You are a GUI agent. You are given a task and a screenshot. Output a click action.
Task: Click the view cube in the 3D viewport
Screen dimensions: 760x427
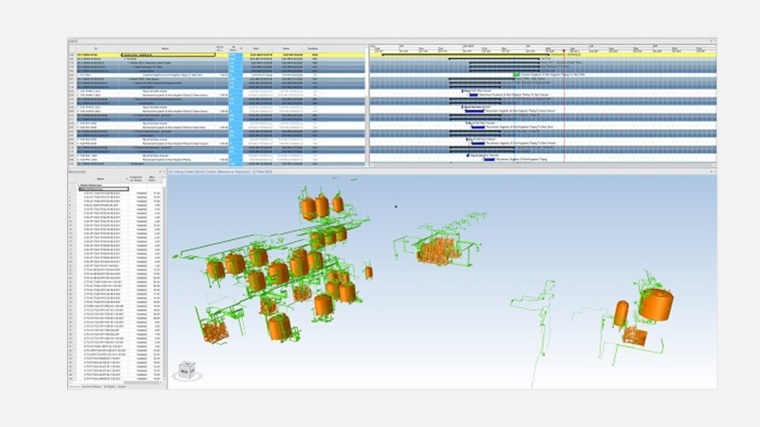pos(187,370)
